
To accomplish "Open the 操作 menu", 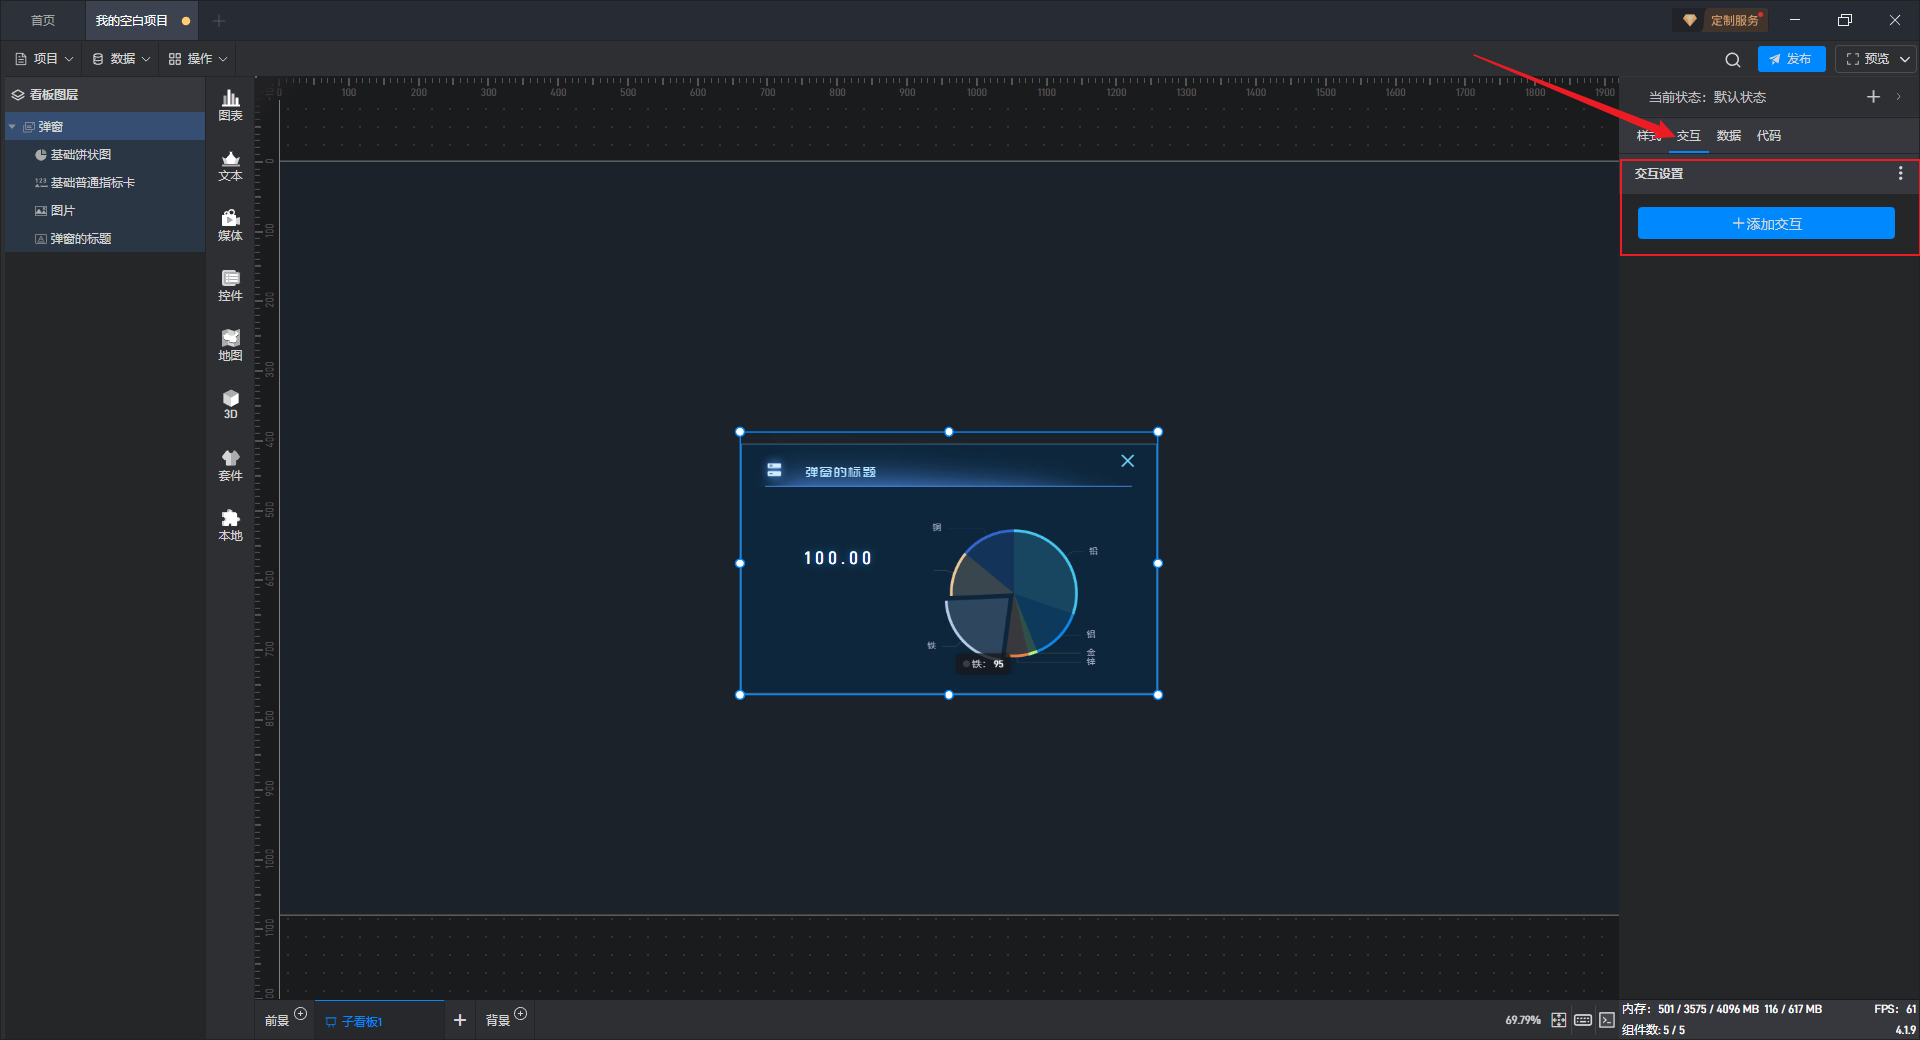I will [x=198, y=59].
